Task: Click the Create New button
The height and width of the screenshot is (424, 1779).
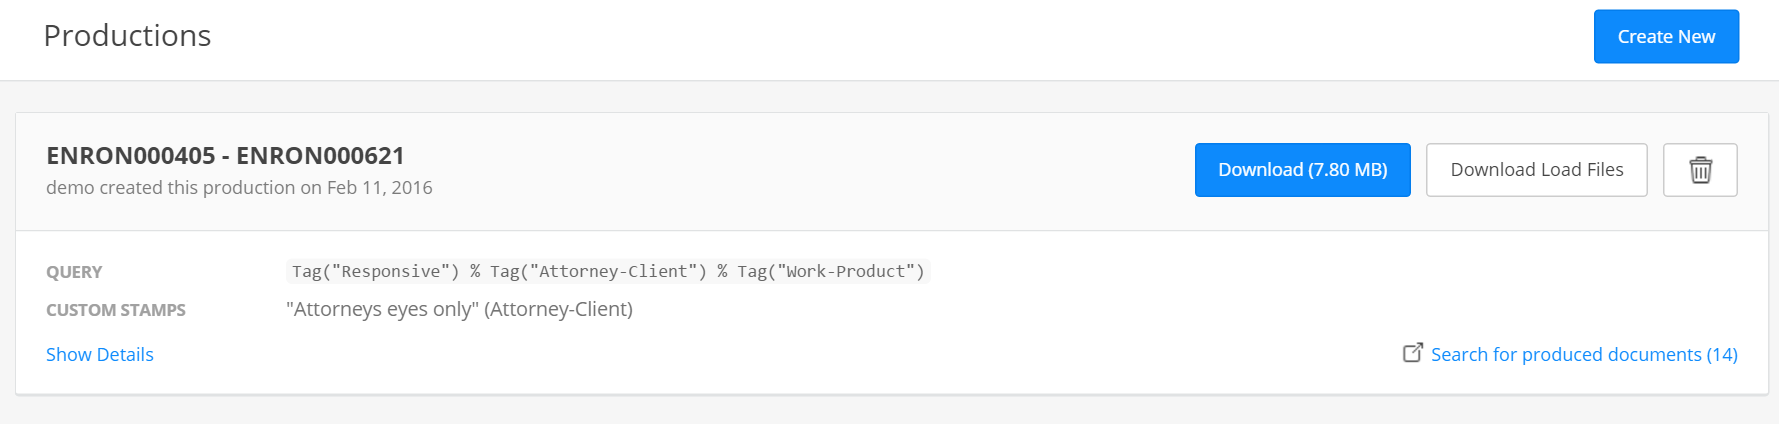Action: 1666,37
